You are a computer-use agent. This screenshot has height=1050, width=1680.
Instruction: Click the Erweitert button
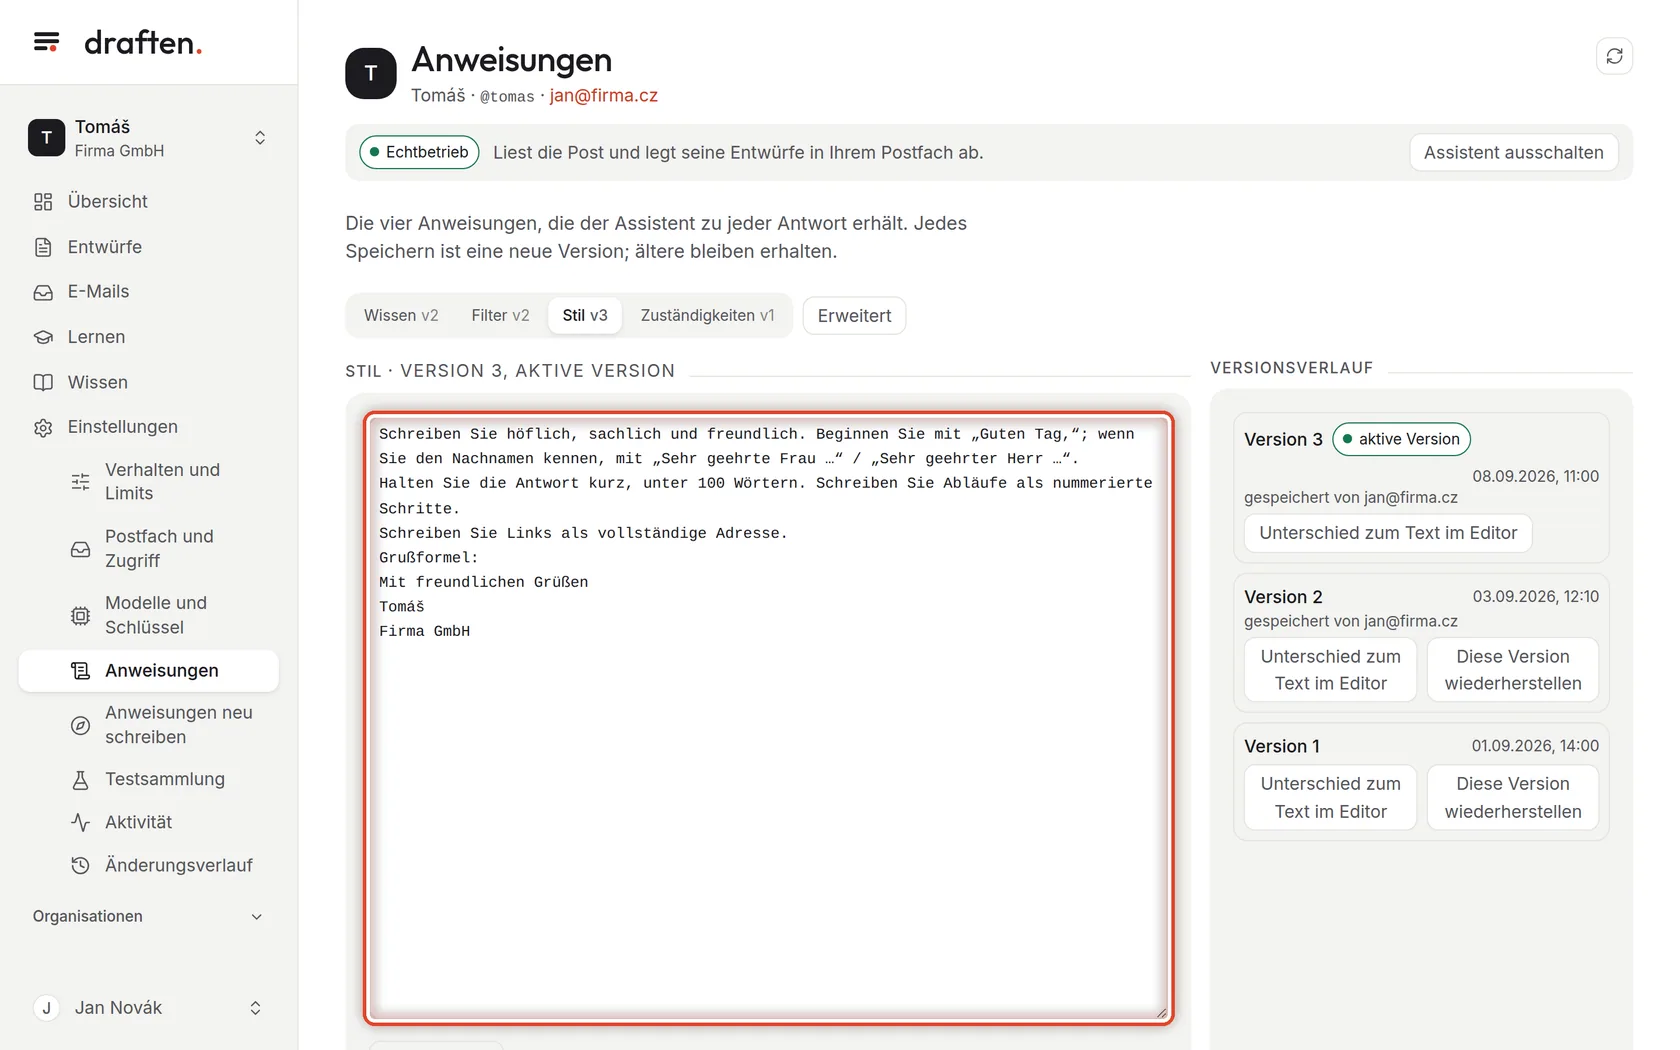pos(854,316)
